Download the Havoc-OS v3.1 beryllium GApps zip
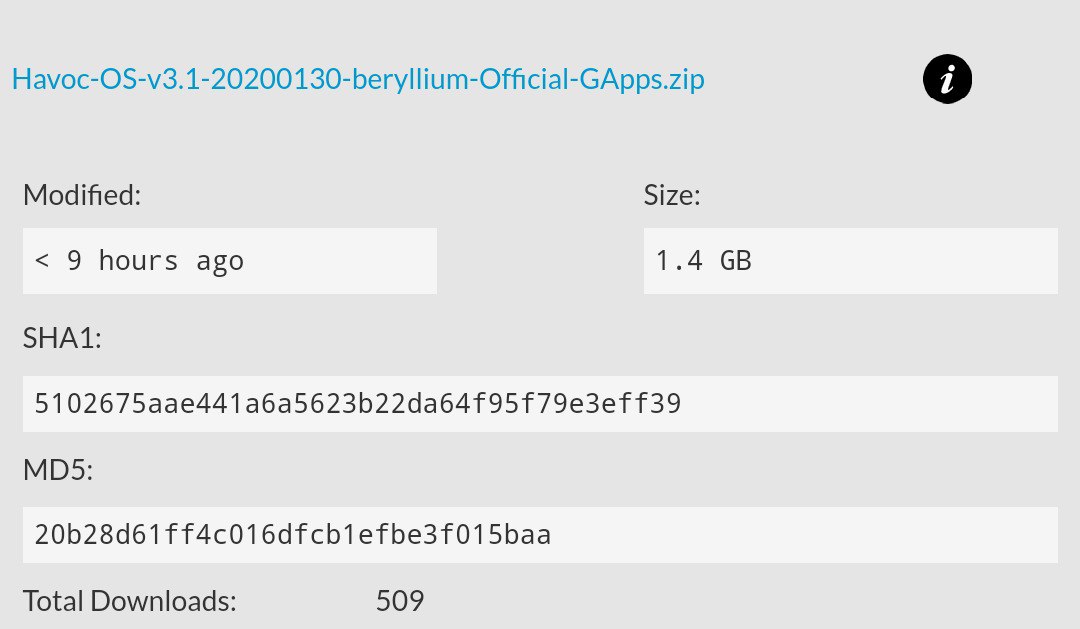 click(x=358, y=80)
